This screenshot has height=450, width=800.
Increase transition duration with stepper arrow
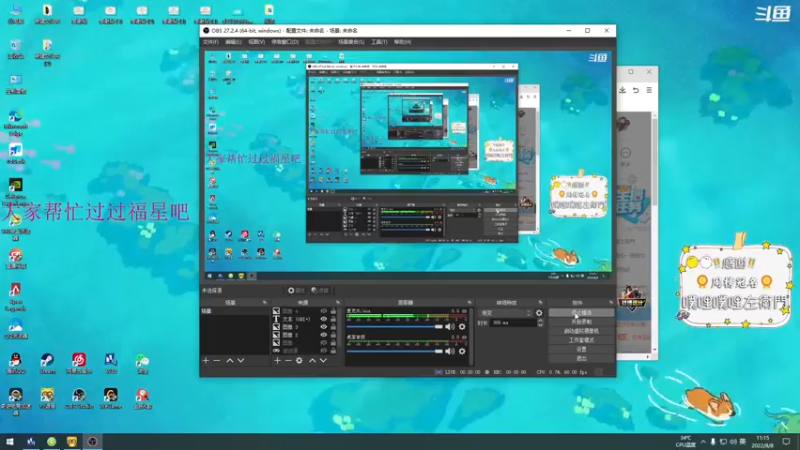[x=540, y=321]
